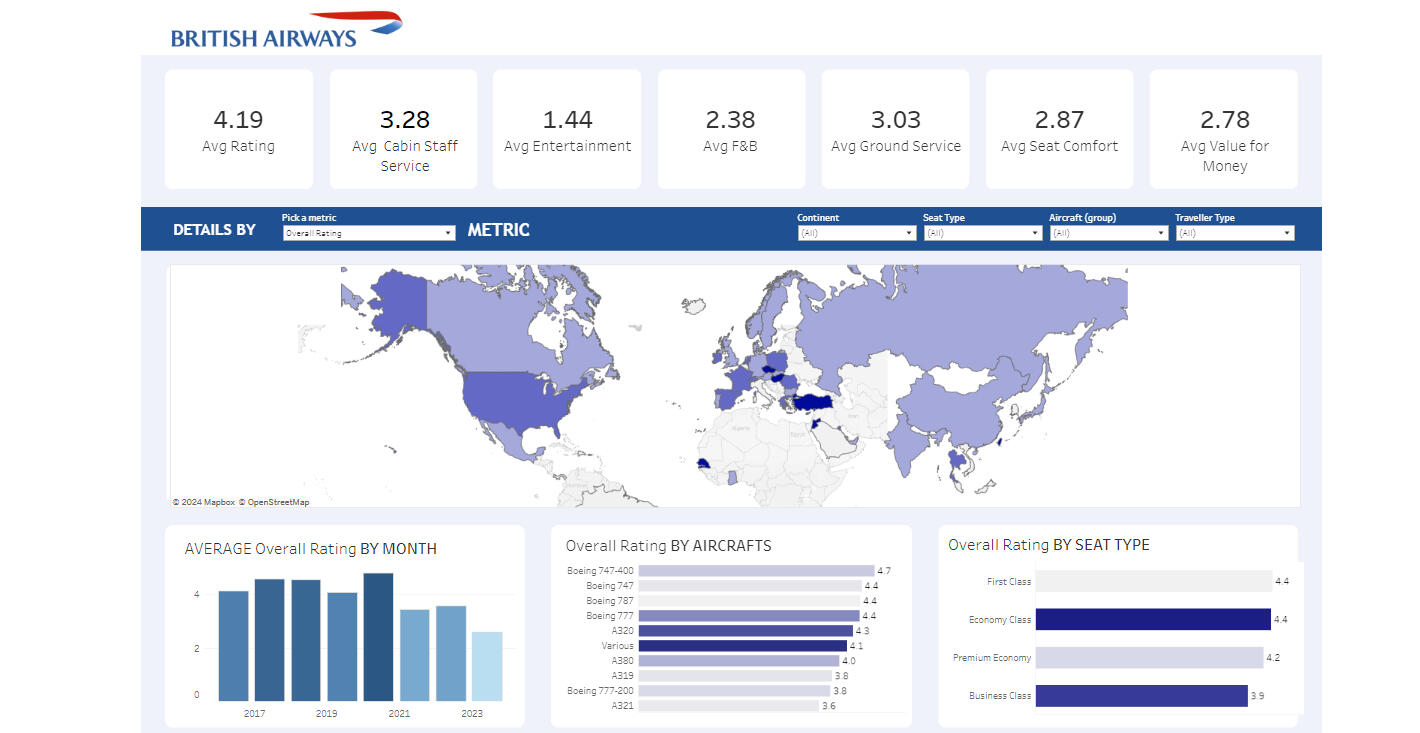Open the Traveller Type filter dropdown

(x=1234, y=233)
